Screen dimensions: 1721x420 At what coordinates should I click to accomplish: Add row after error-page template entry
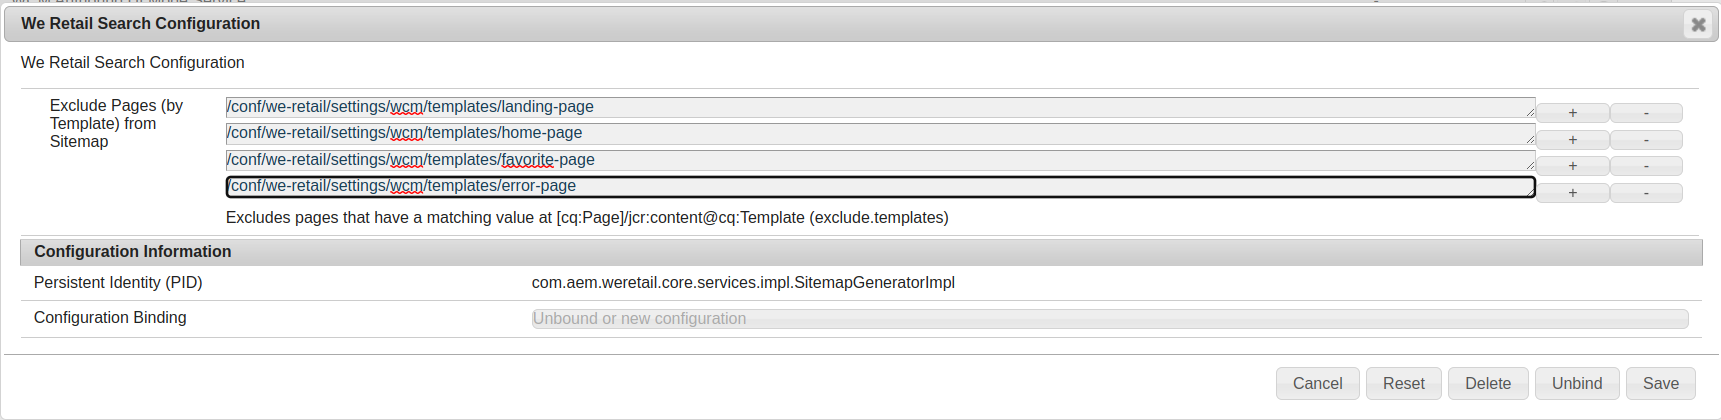(1572, 193)
